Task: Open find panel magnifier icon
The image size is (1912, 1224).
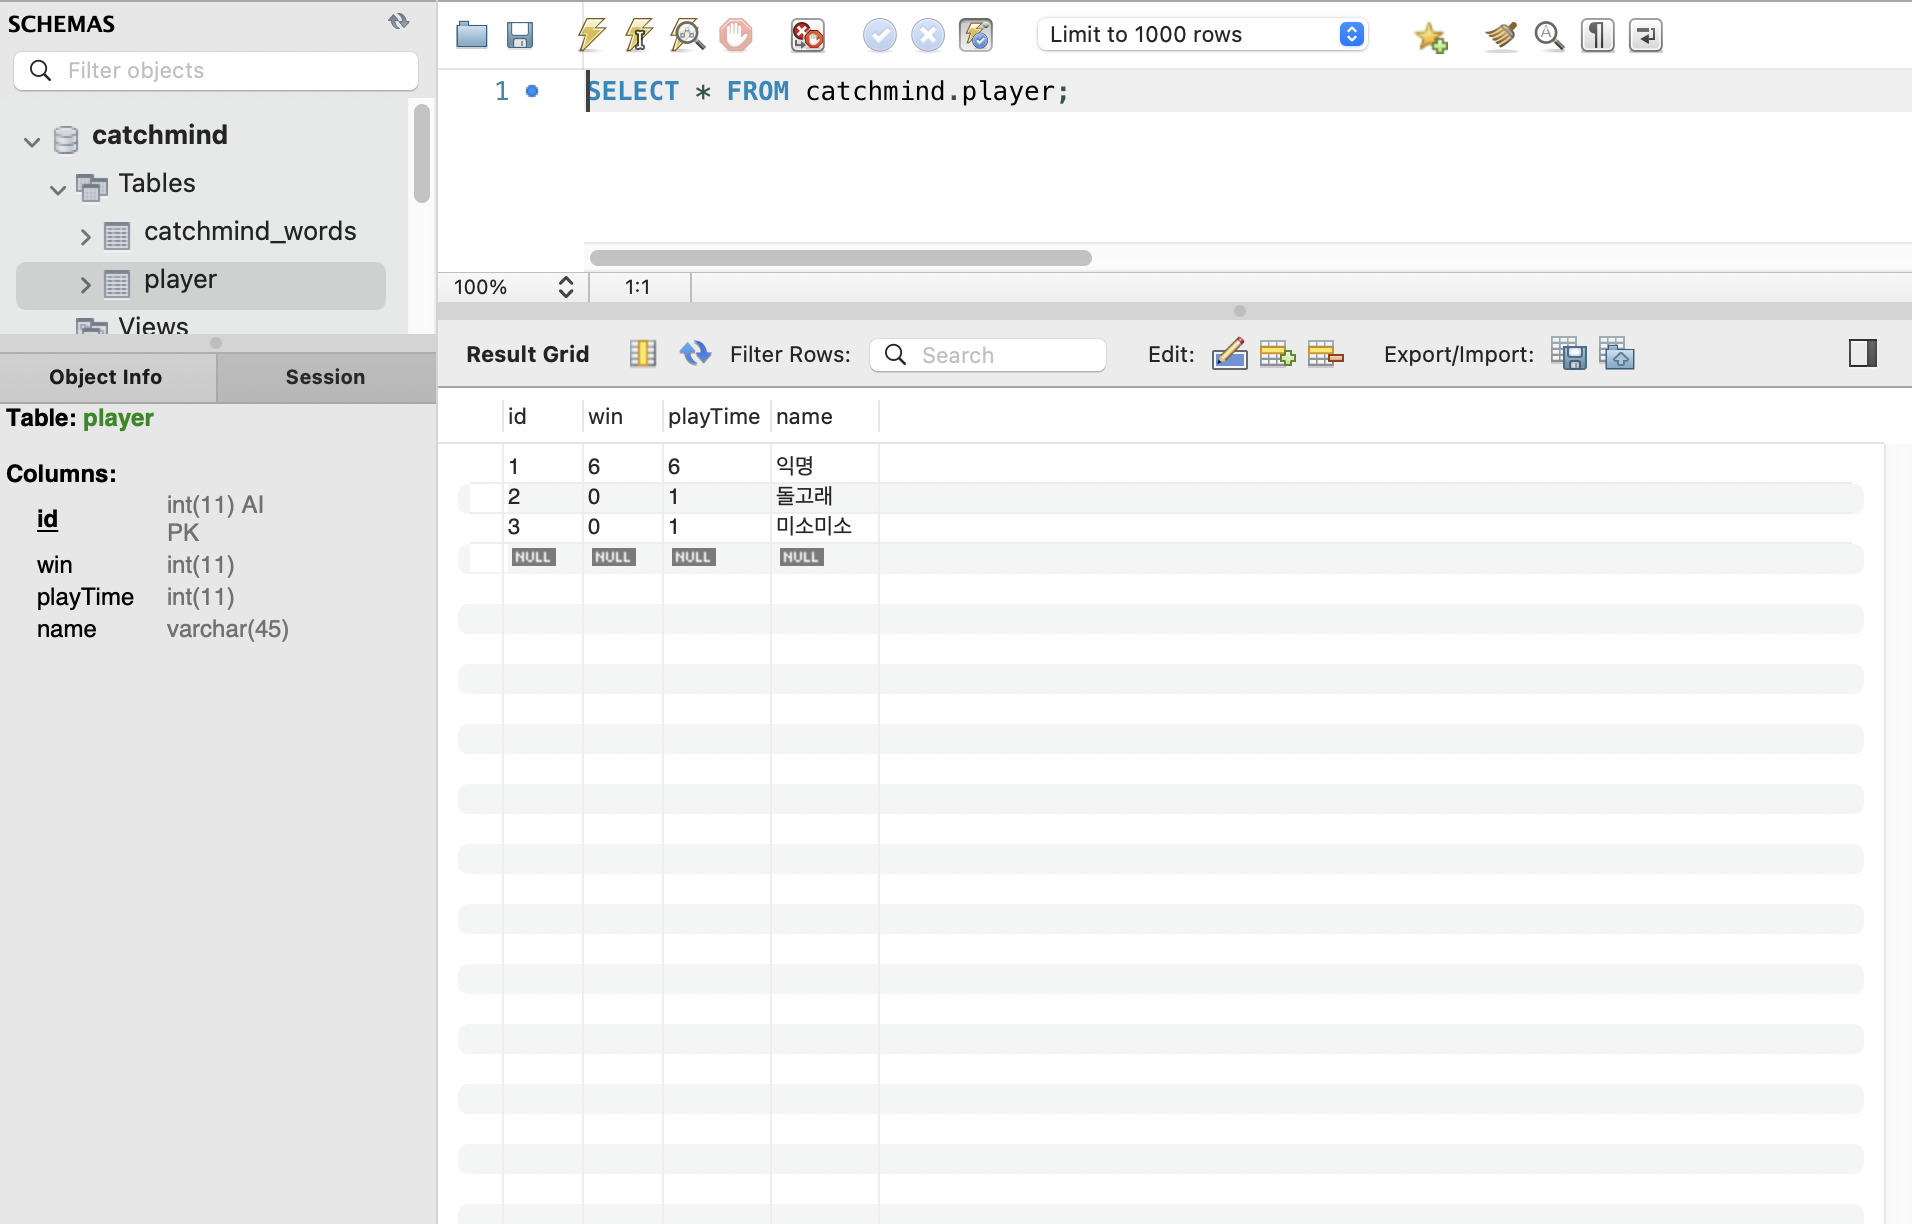Action: [x=1549, y=35]
